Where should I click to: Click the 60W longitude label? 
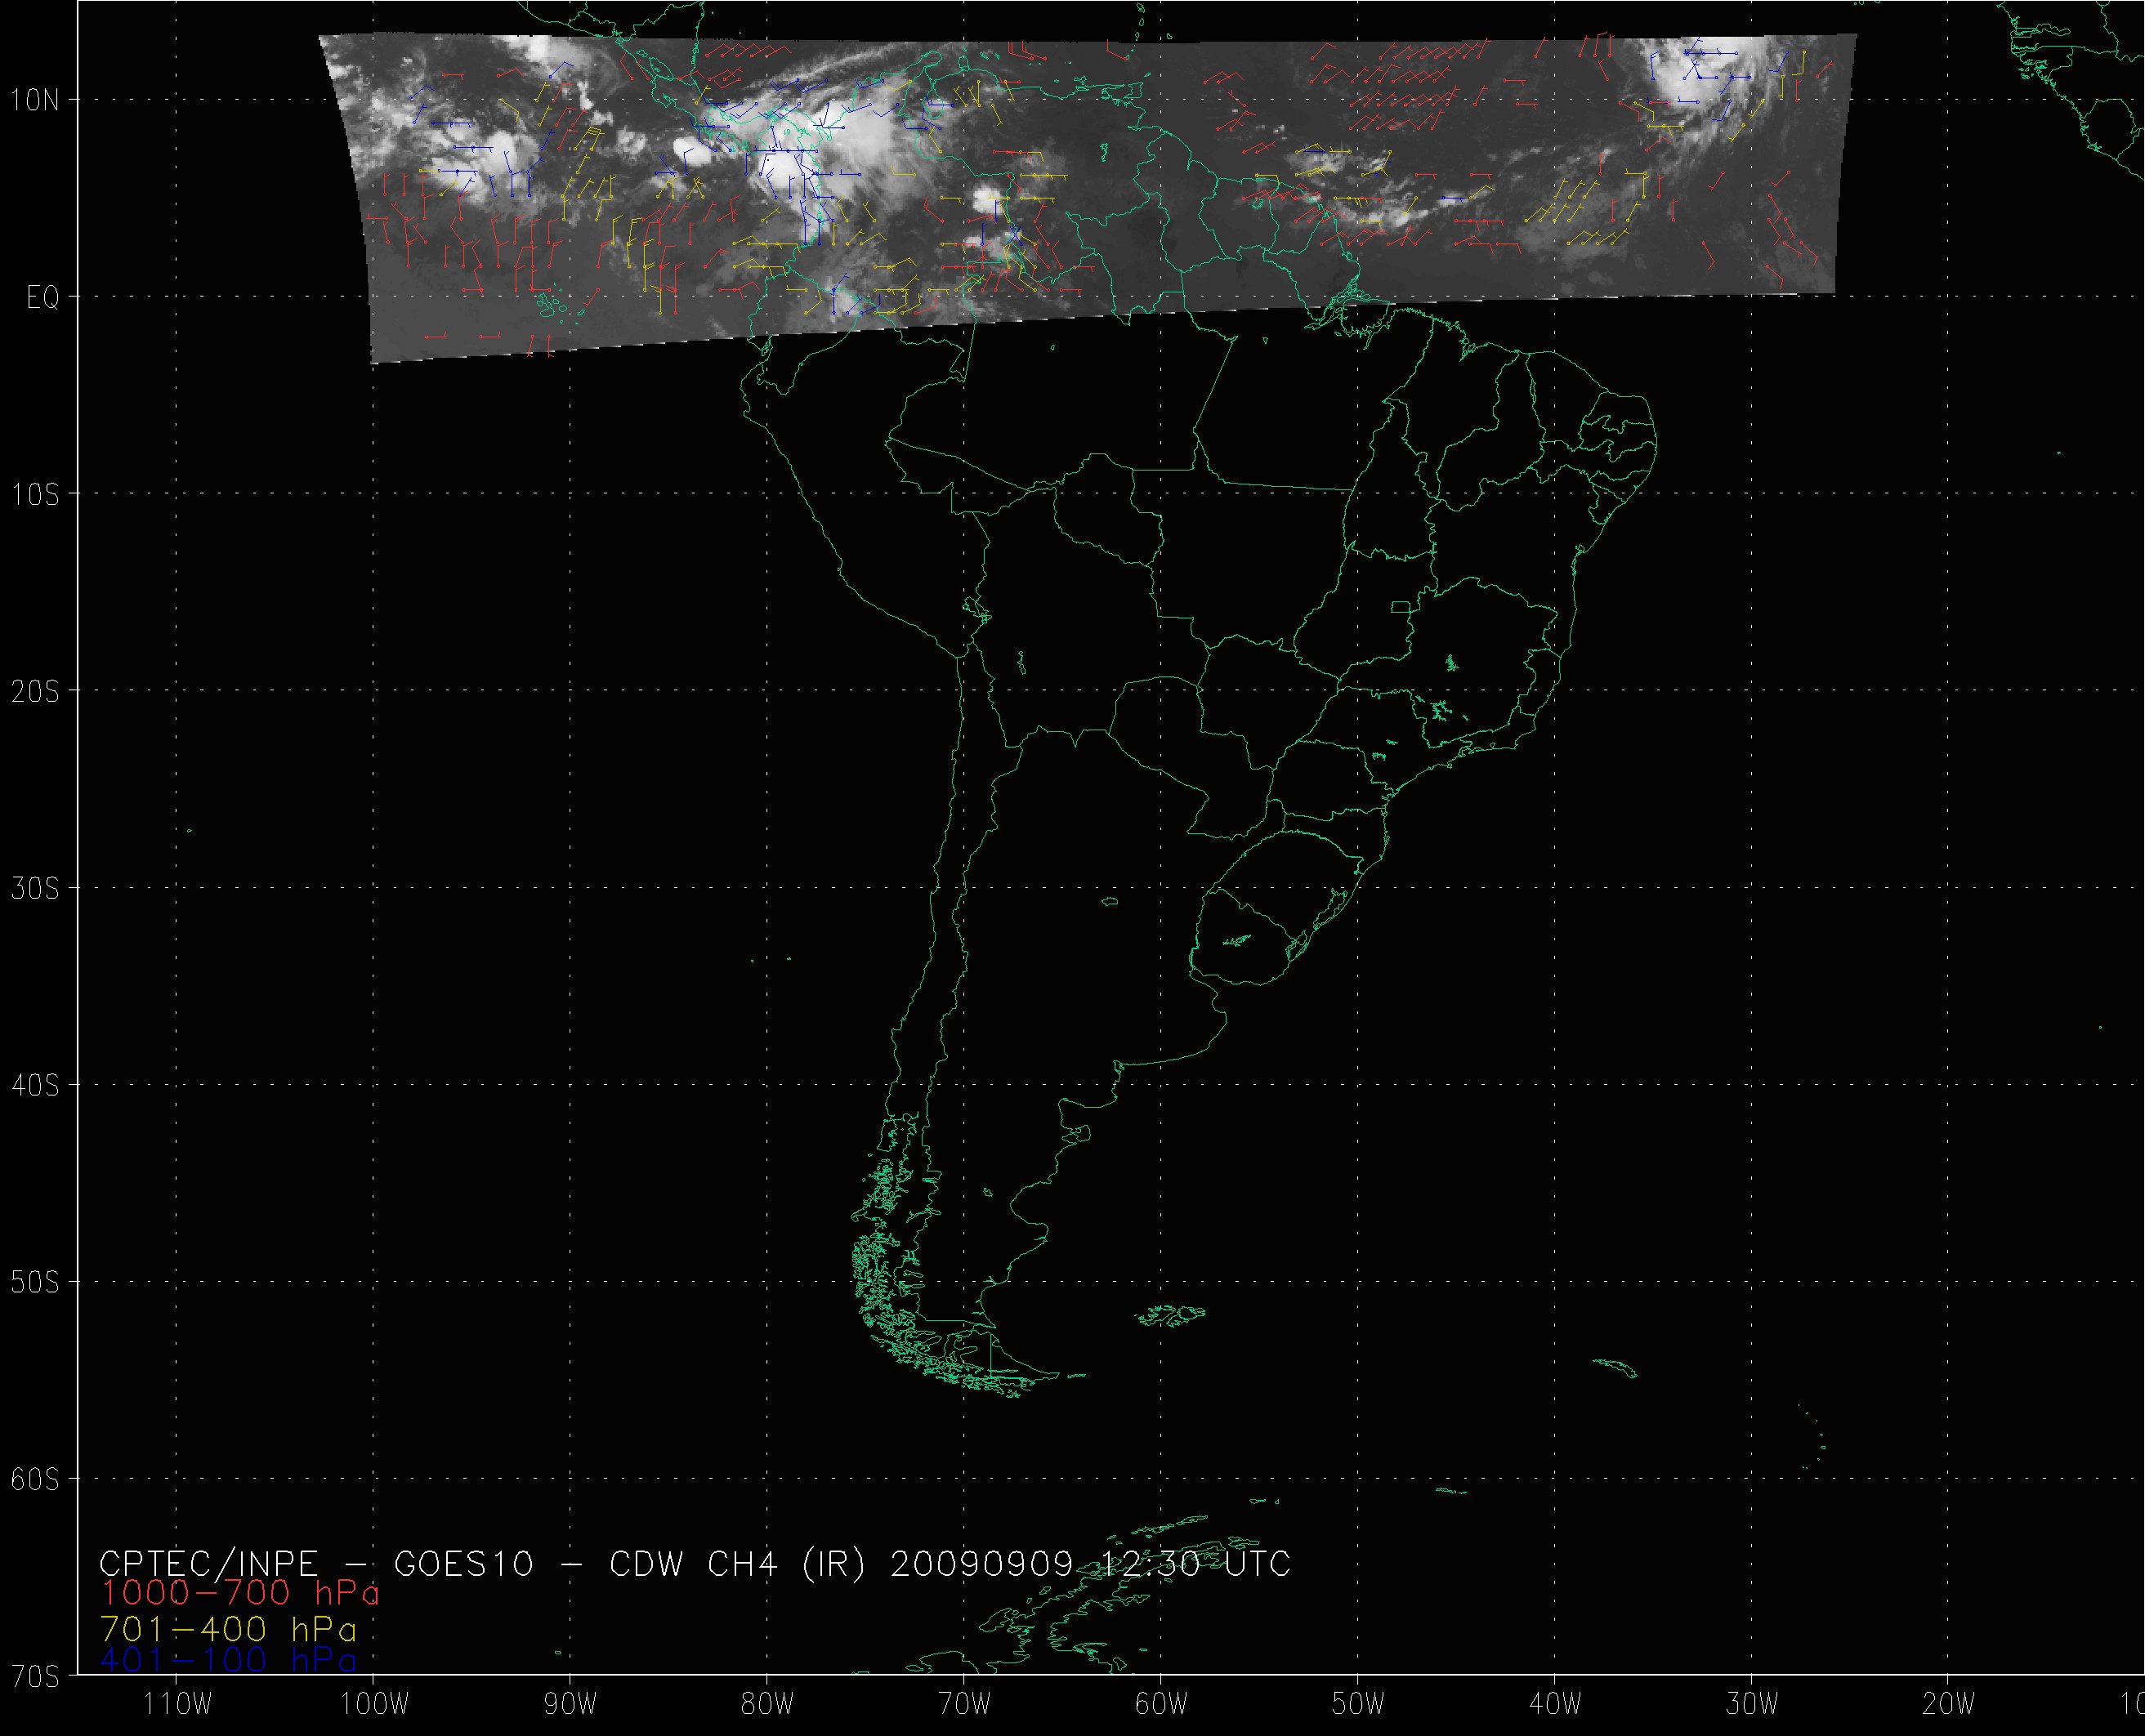pyautogui.click(x=1161, y=1704)
